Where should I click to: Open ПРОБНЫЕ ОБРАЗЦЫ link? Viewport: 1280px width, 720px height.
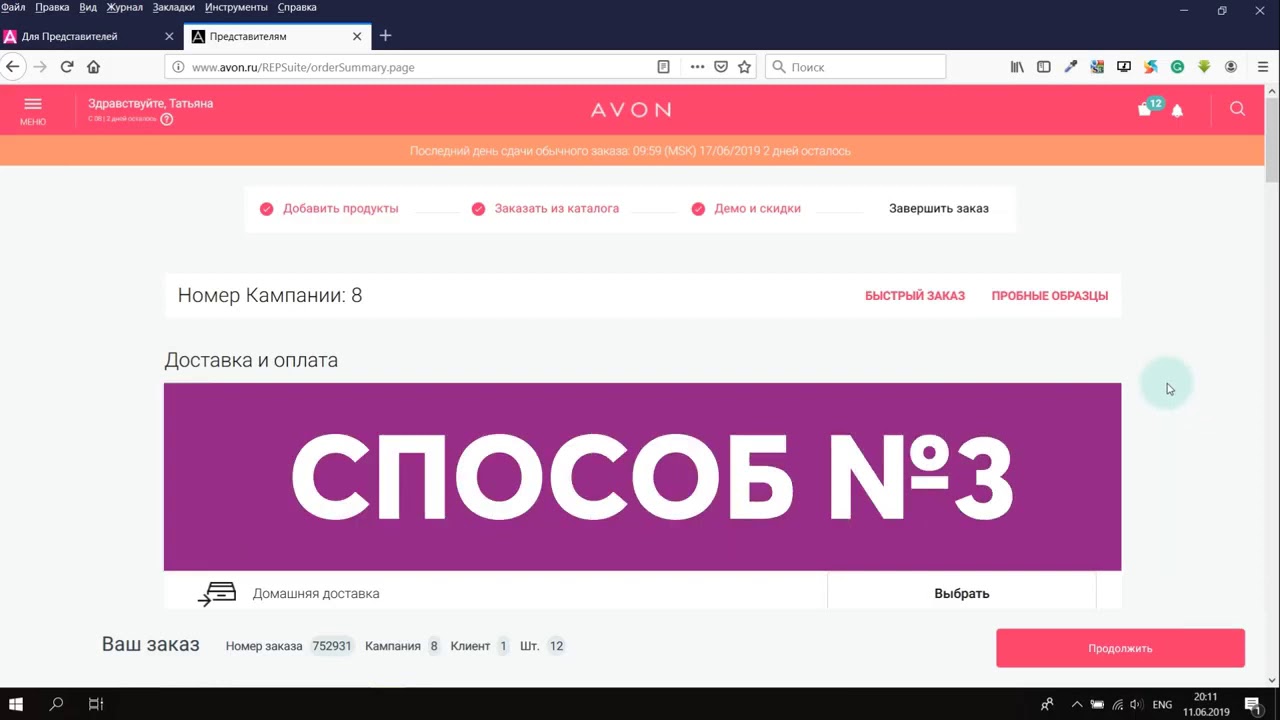click(1050, 296)
